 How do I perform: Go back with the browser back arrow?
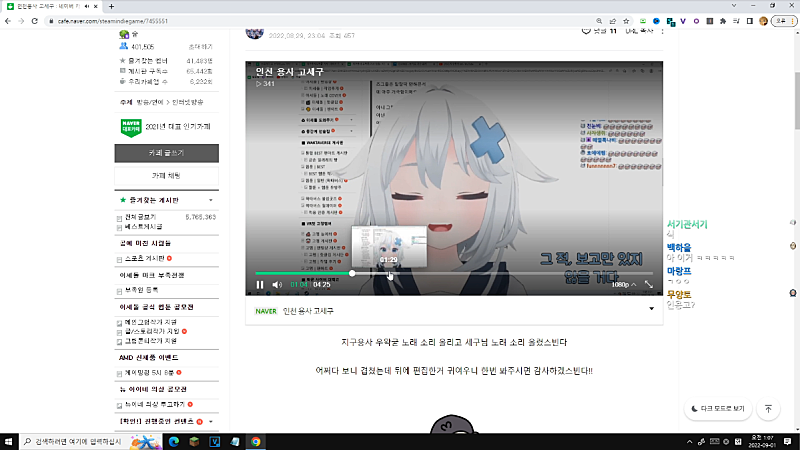(8, 21)
